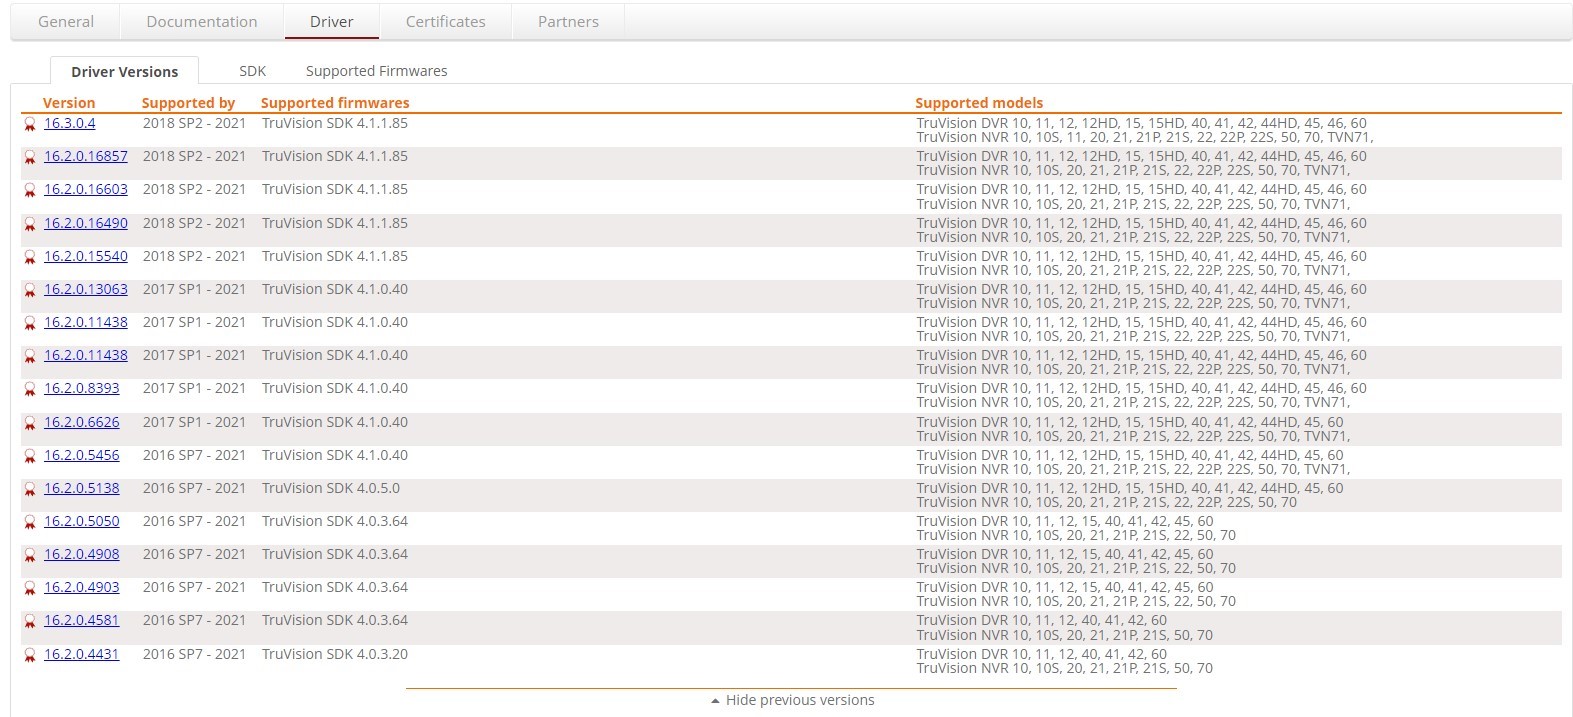Open the certificate icon for 16.2.0.4581
The width and height of the screenshot is (1573, 717).
tap(30, 622)
